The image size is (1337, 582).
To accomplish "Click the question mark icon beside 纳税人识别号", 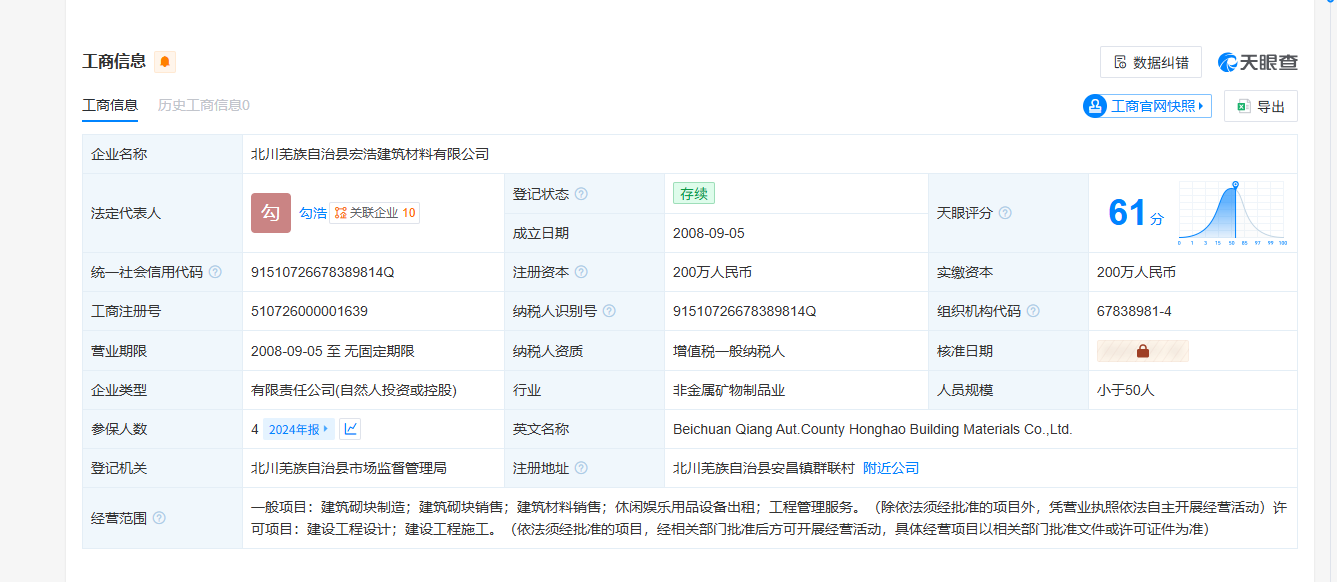I will (609, 311).
